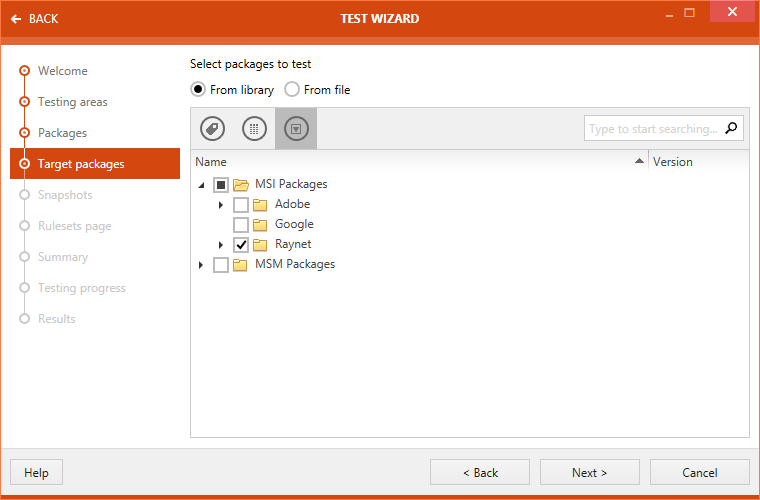Click the search magnifier icon
This screenshot has height=500, width=760.
pos(732,128)
